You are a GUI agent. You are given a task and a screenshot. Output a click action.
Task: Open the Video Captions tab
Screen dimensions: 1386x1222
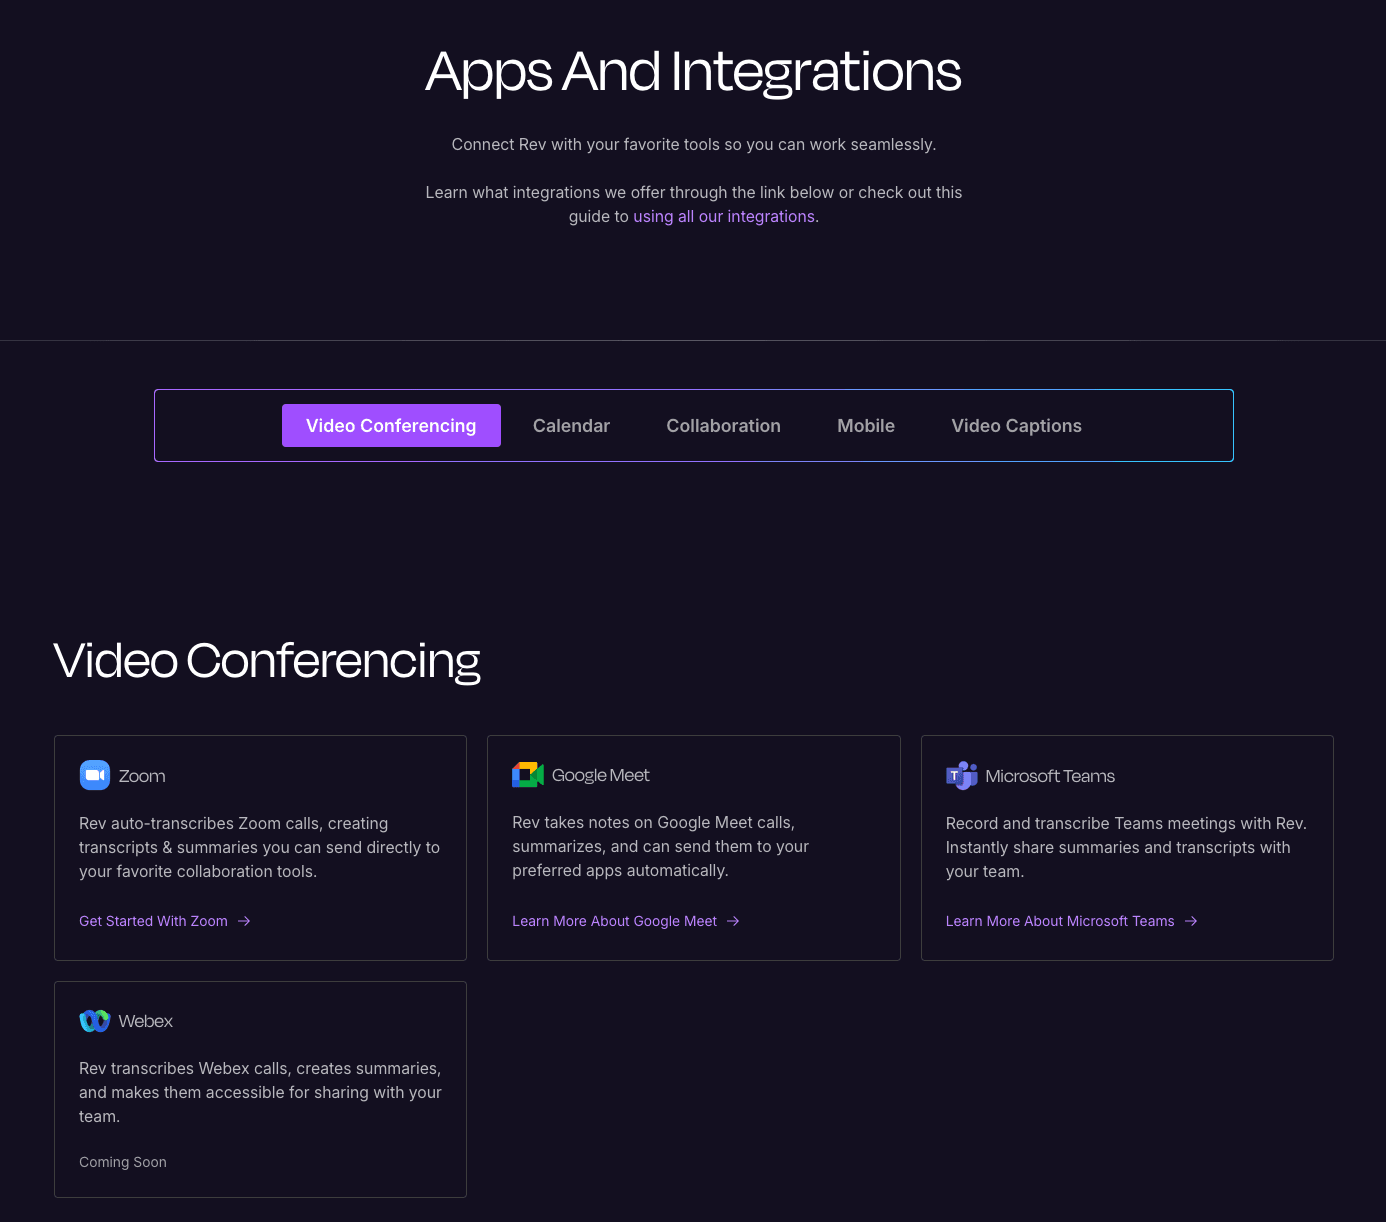click(x=1016, y=425)
